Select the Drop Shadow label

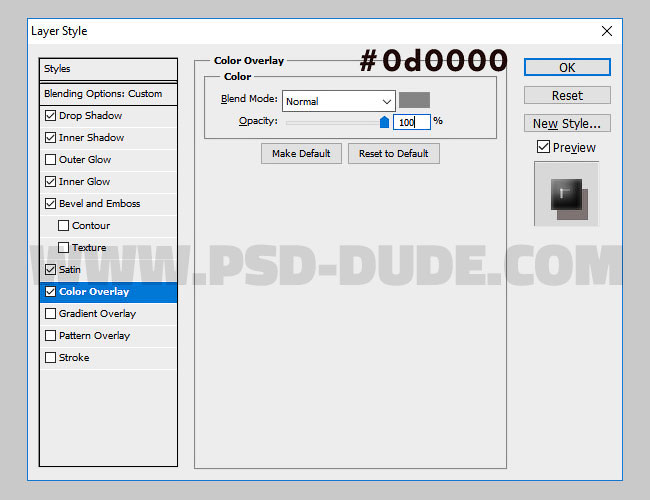90,116
